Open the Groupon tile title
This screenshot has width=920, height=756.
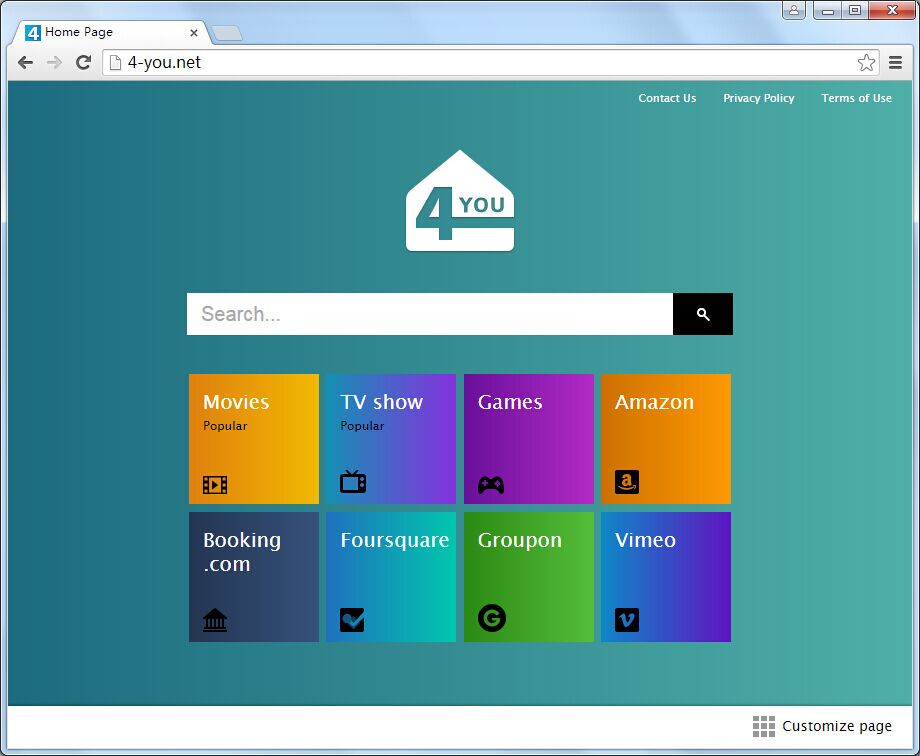pos(519,540)
